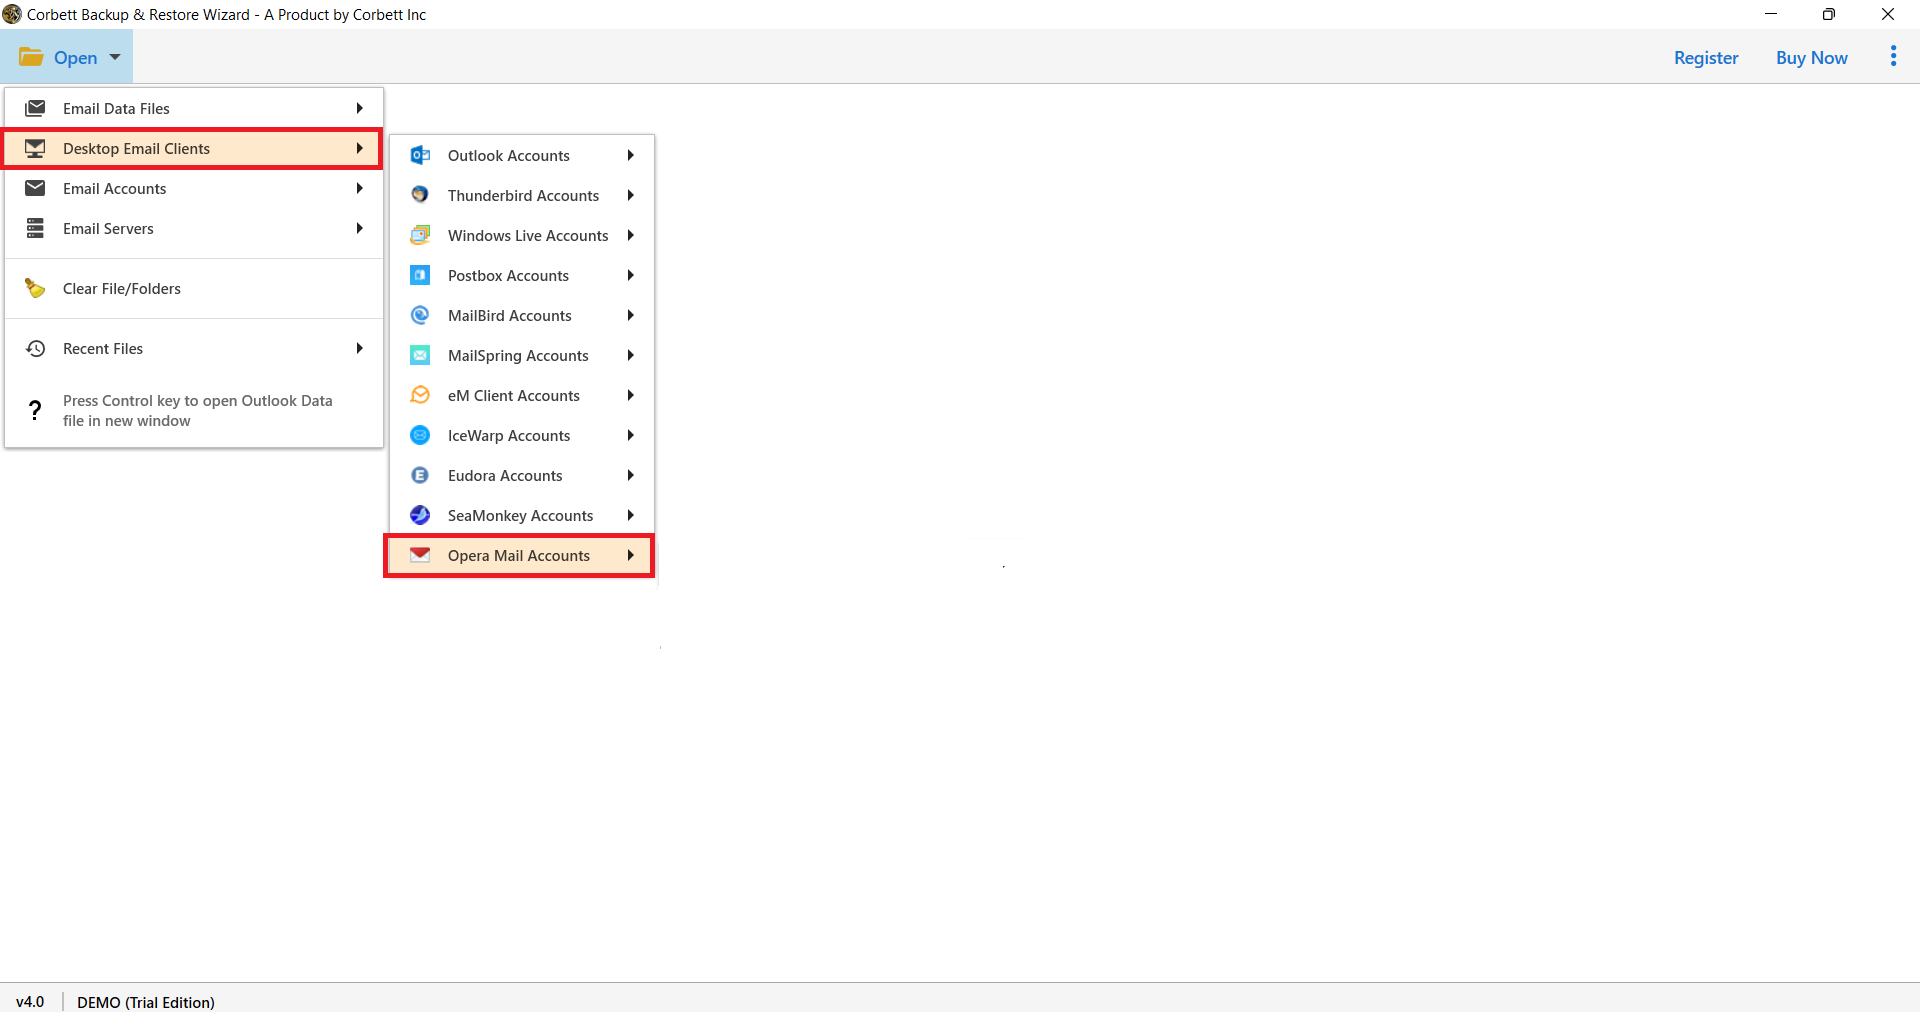Click the Thunderbird Accounts icon
This screenshot has width=1920, height=1012.
click(420, 195)
